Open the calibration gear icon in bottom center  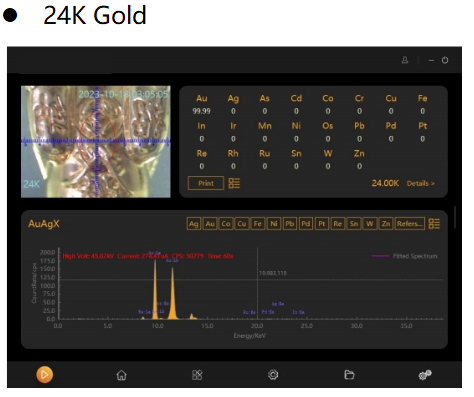pyautogui.click(x=273, y=375)
